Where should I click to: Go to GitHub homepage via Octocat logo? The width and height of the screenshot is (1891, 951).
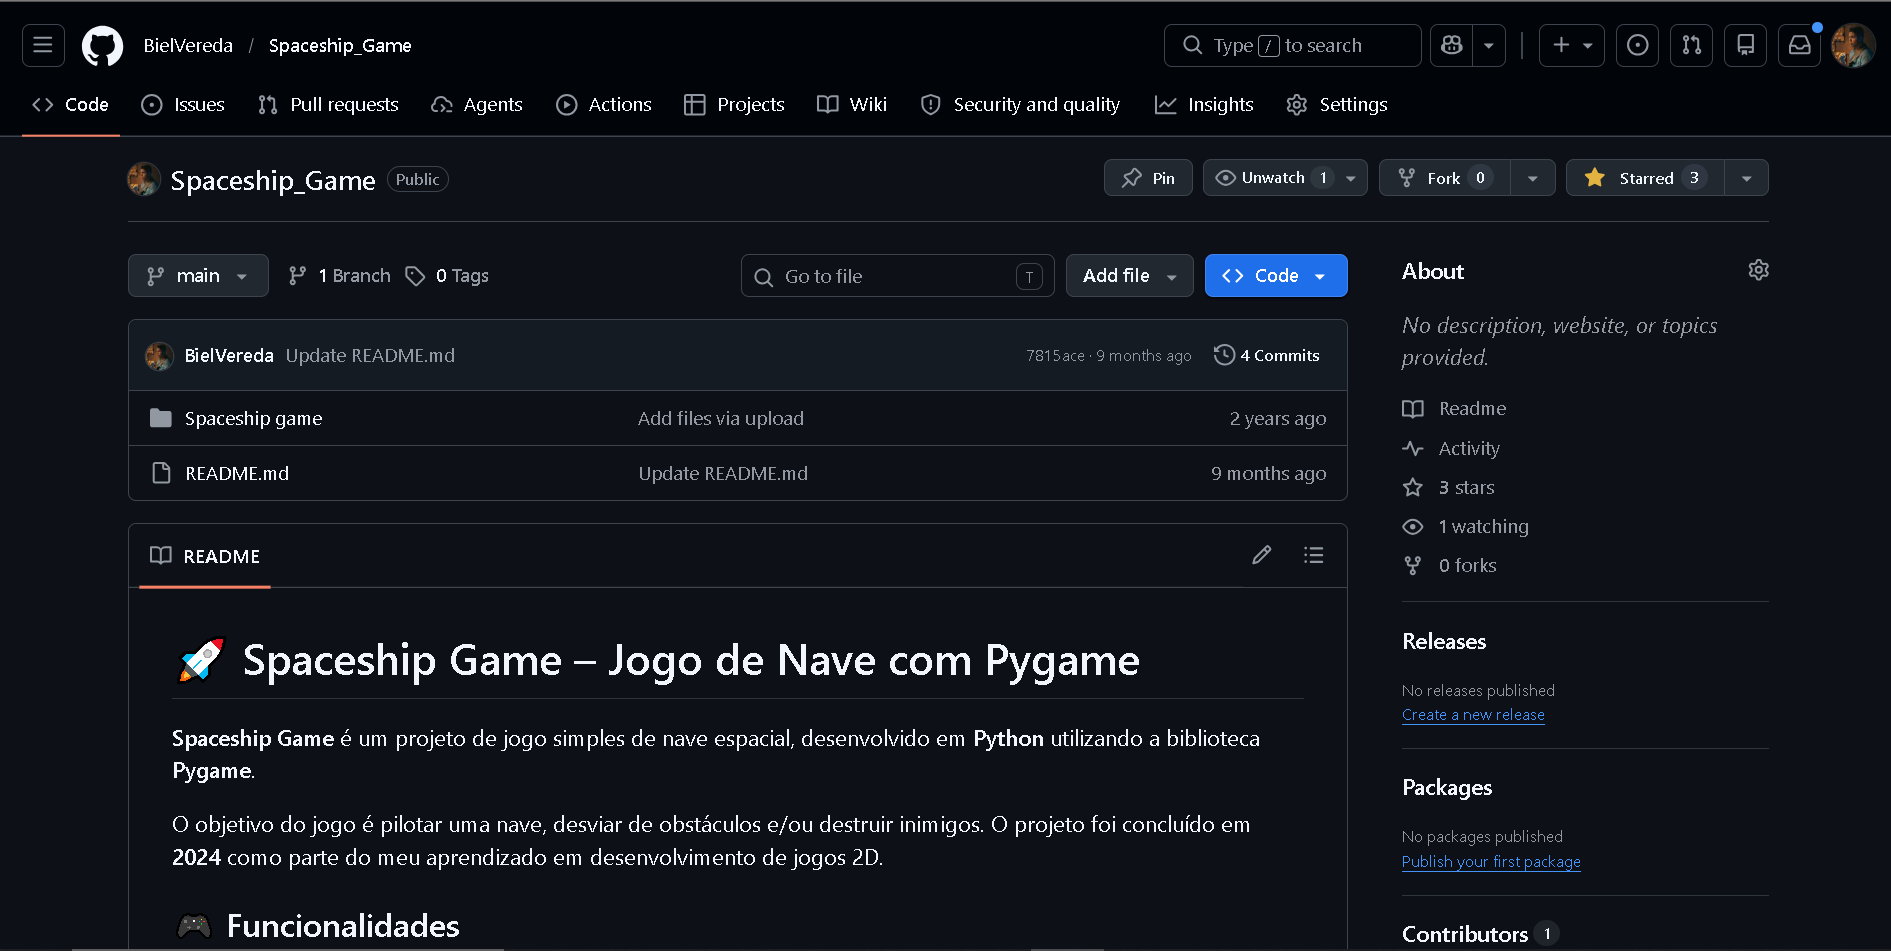tap(102, 45)
